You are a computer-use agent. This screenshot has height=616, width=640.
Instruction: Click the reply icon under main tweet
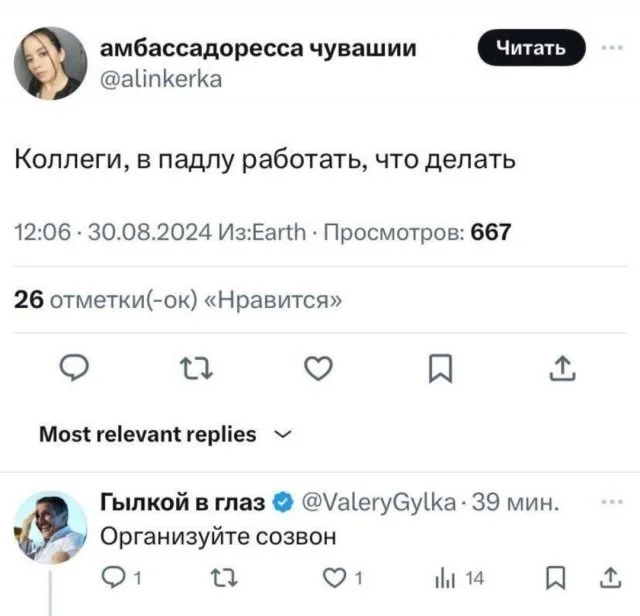pyautogui.click(x=74, y=374)
